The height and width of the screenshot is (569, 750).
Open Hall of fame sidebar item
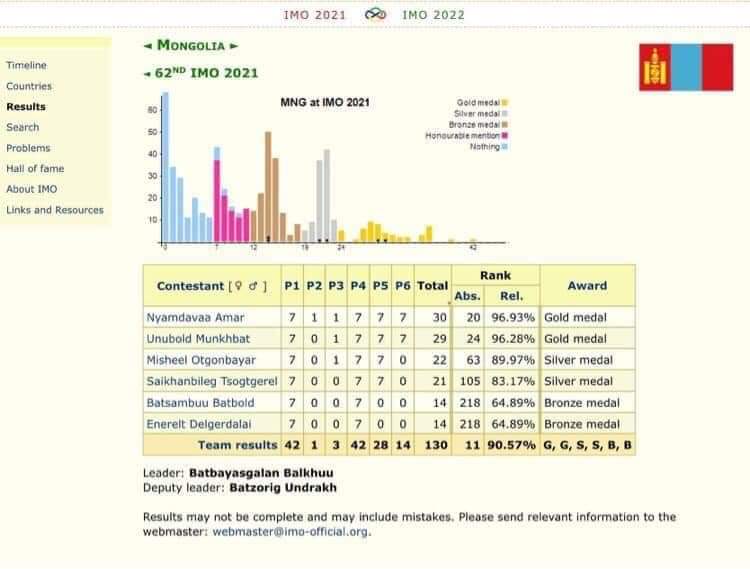(34, 169)
